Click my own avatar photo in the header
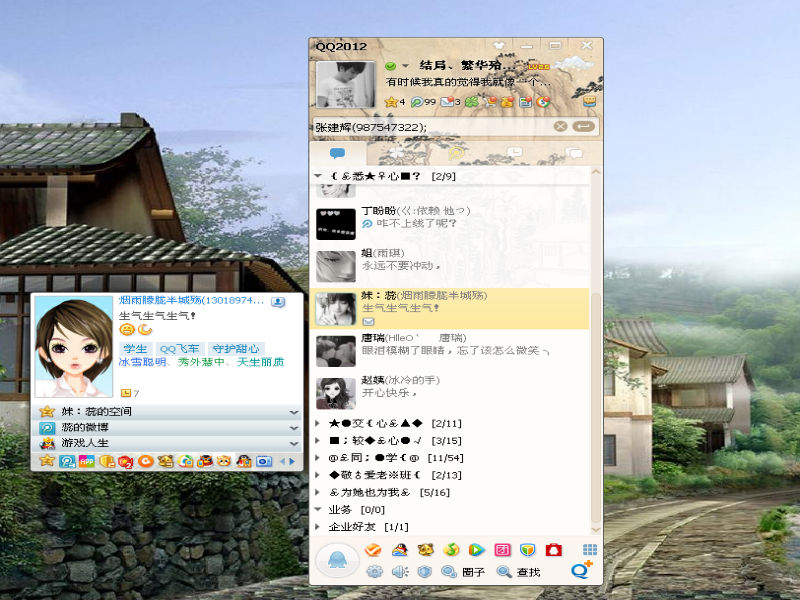This screenshot has width=800, height=600. [x=345, y=84]
